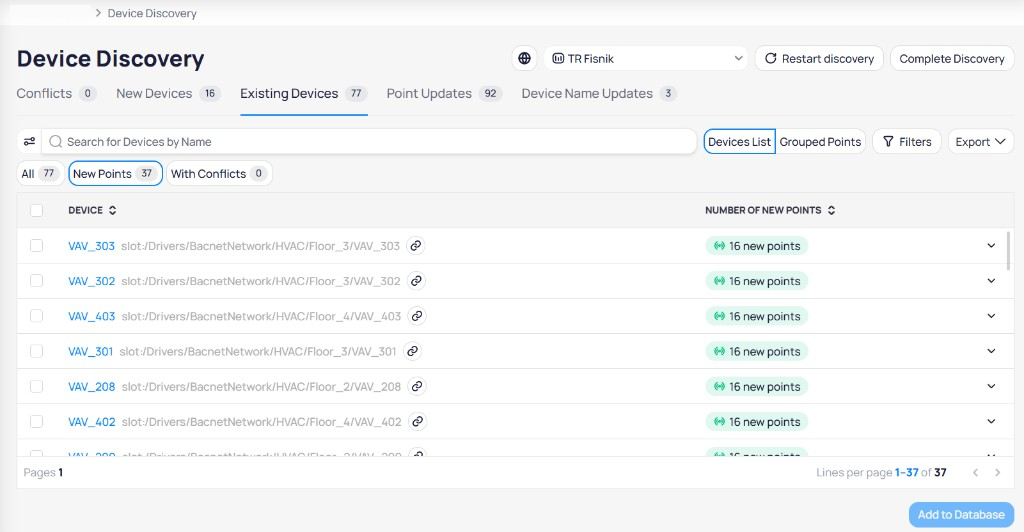Image resolution: width=1024 pixels, height=532 pixels.
Task: Select the With Conflicts filter chip
Action: [219, 174]
